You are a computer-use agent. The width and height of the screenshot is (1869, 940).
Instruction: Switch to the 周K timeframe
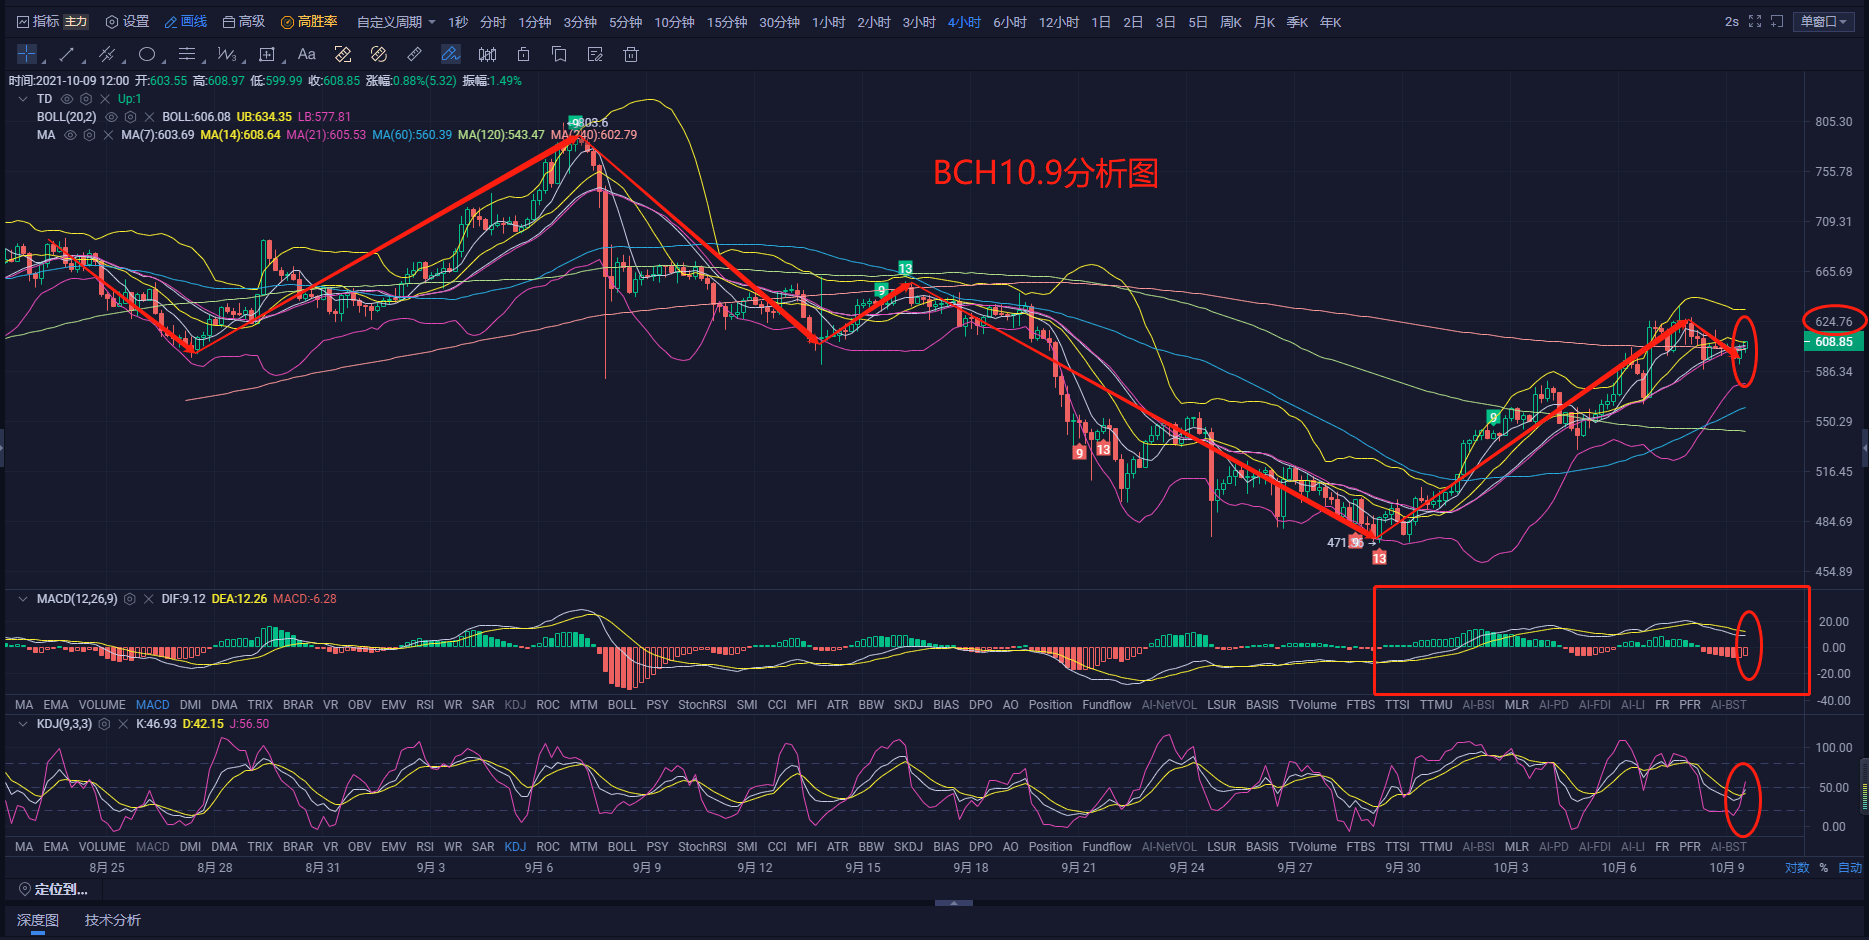pyautogui.click(x=1231, y=22)
